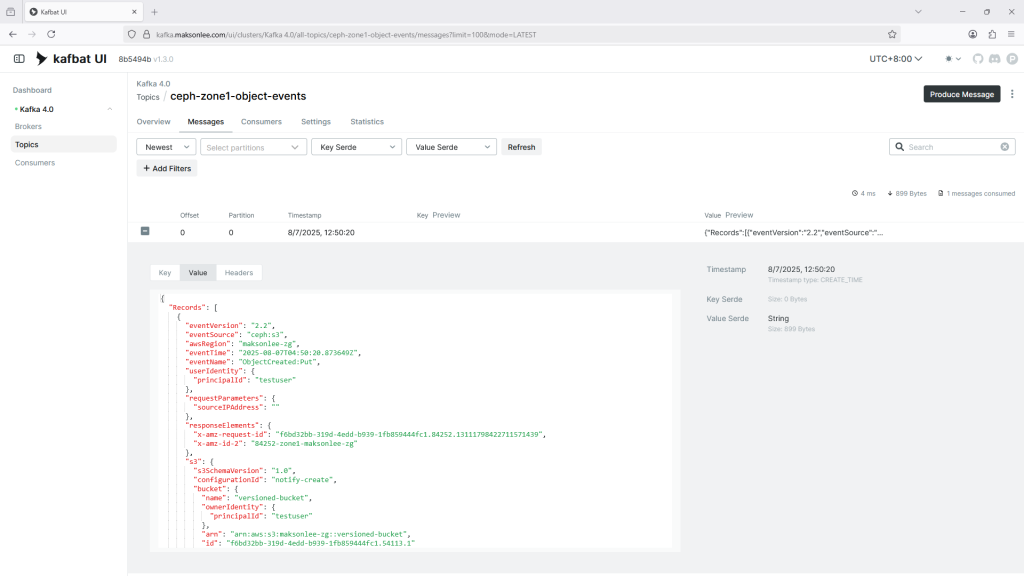Click the "notify-create" configurationId value

click(302, 479)
